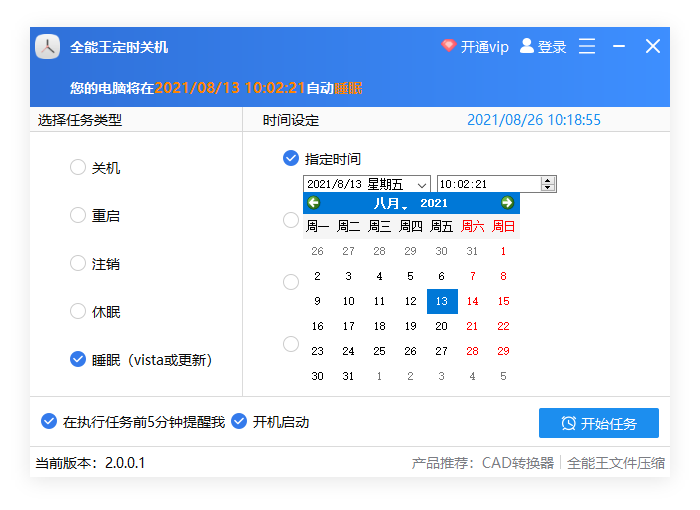Go to next month in calendar

pyautogui.click(x=507, y=203)
